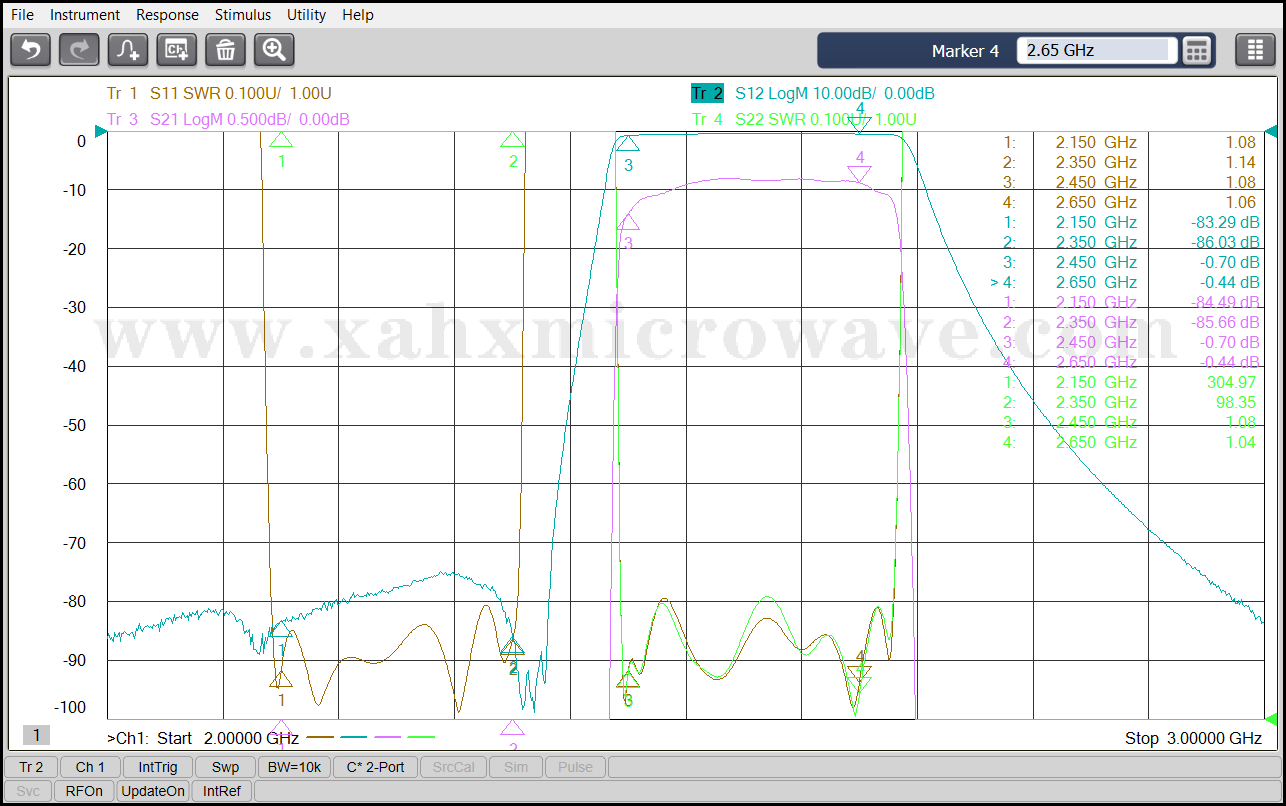Viewport: 1286px width, 806px height.
Task: Select trace Tr 3 S21 LogM label
Action: click(x=228, y=120)
